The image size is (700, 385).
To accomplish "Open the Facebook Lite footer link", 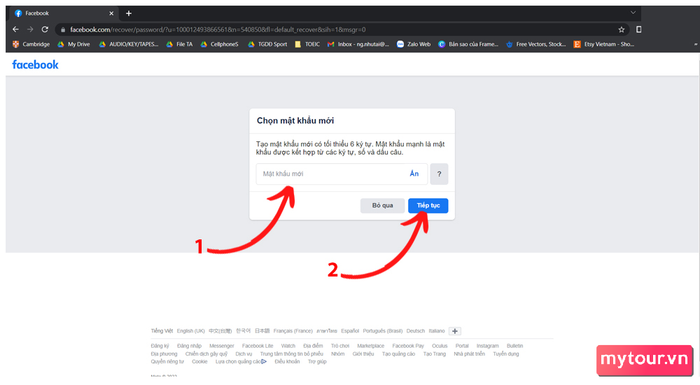I will (257, 346).
